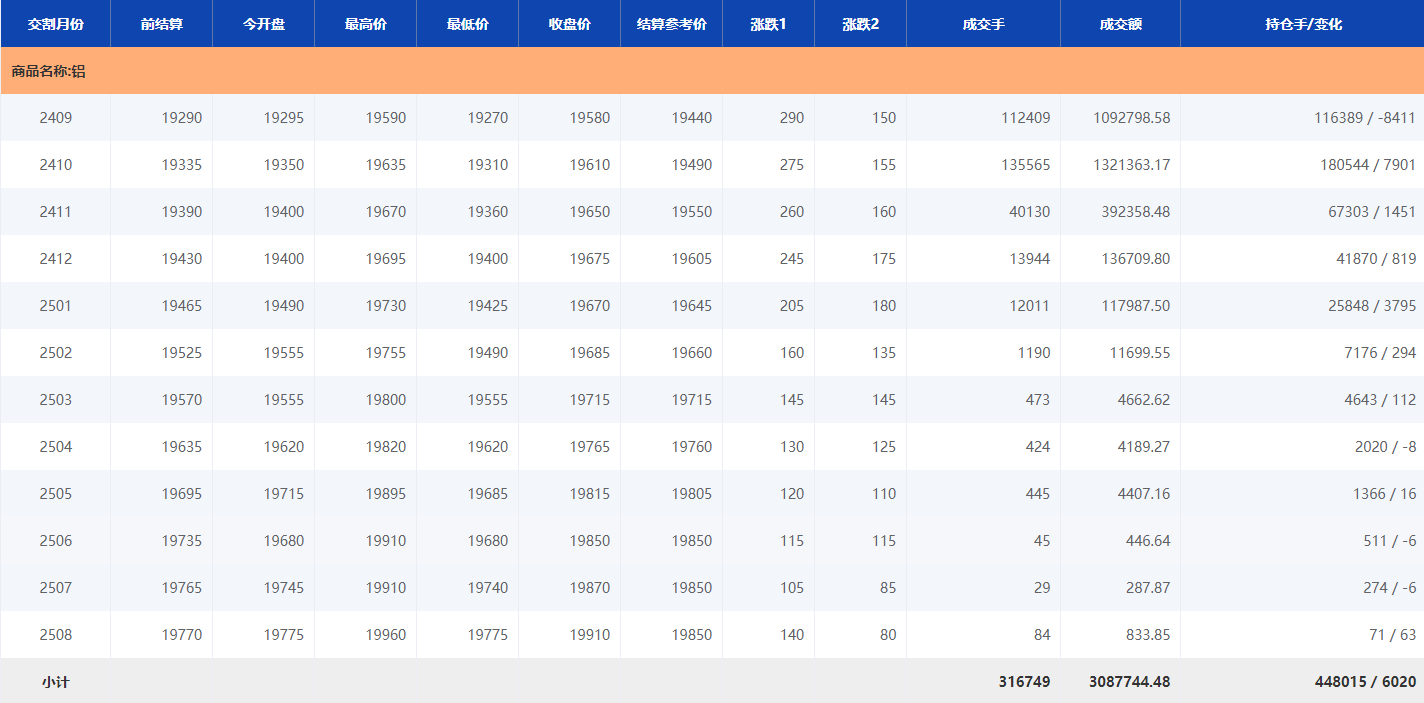Click the 收盘价 column header
The width and height of the screenshot is (1424, 703).
coord(569,24)
